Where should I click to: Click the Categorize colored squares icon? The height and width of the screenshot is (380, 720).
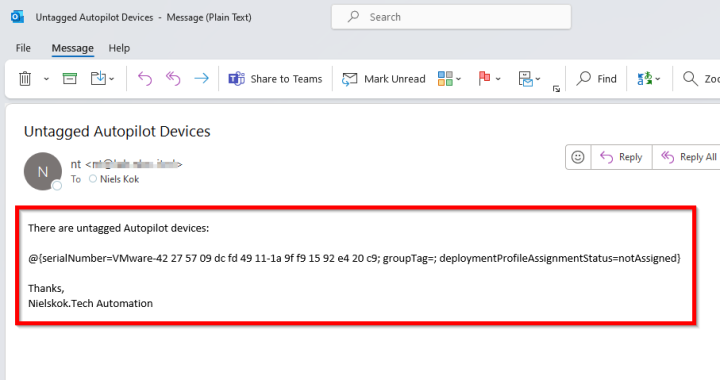coord(445,78)
